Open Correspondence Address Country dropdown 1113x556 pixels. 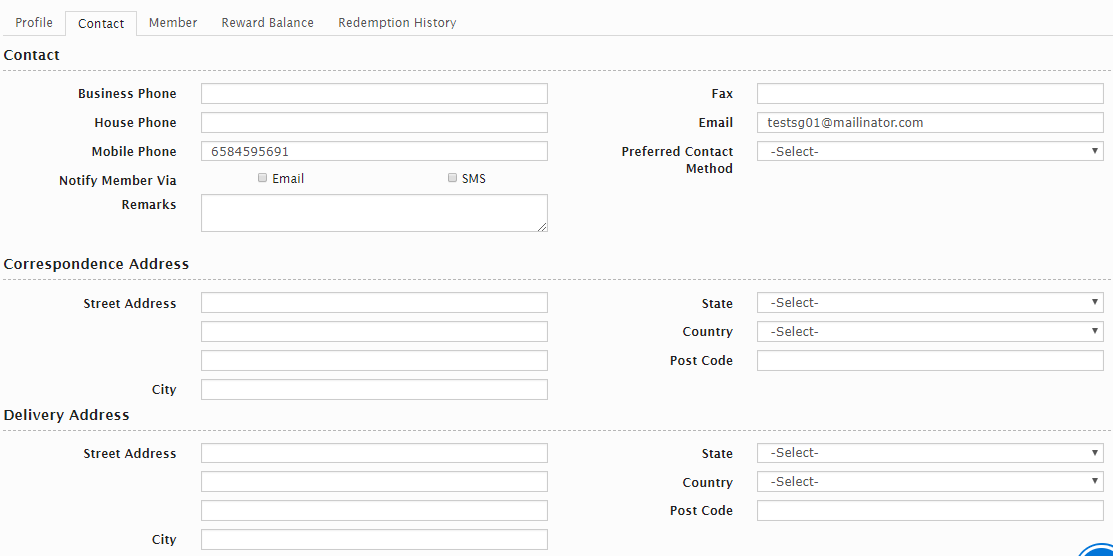tap(930, 332)
